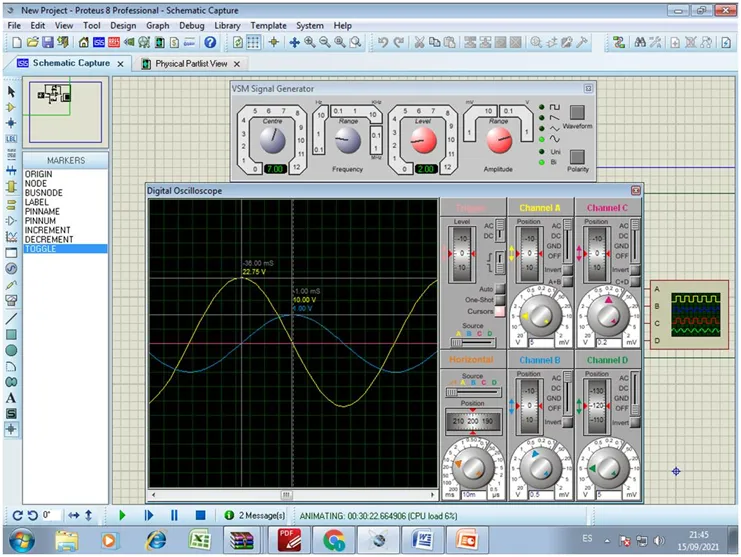
Task: Open the Design menu
Action: pos(123,26)
